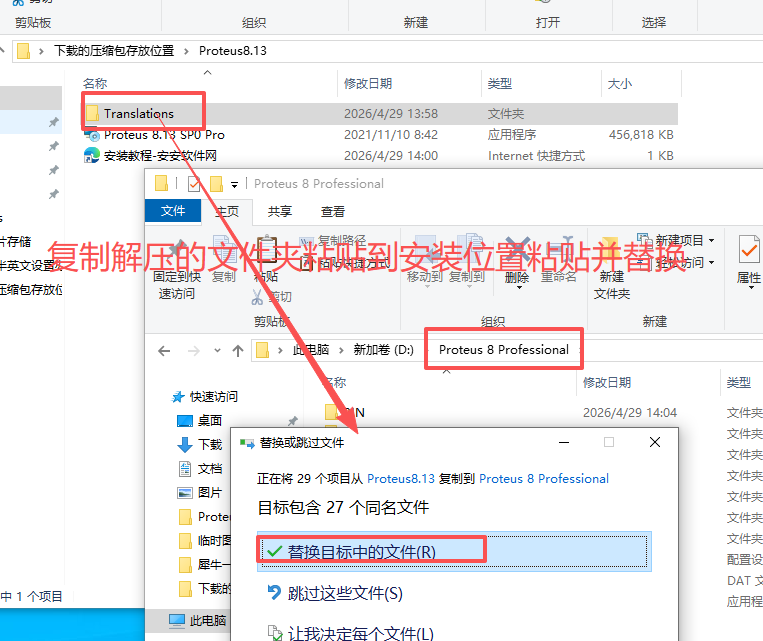Click the Translations folder icon
This screenshot has width=763, height=641.
(x=92, y=113)
